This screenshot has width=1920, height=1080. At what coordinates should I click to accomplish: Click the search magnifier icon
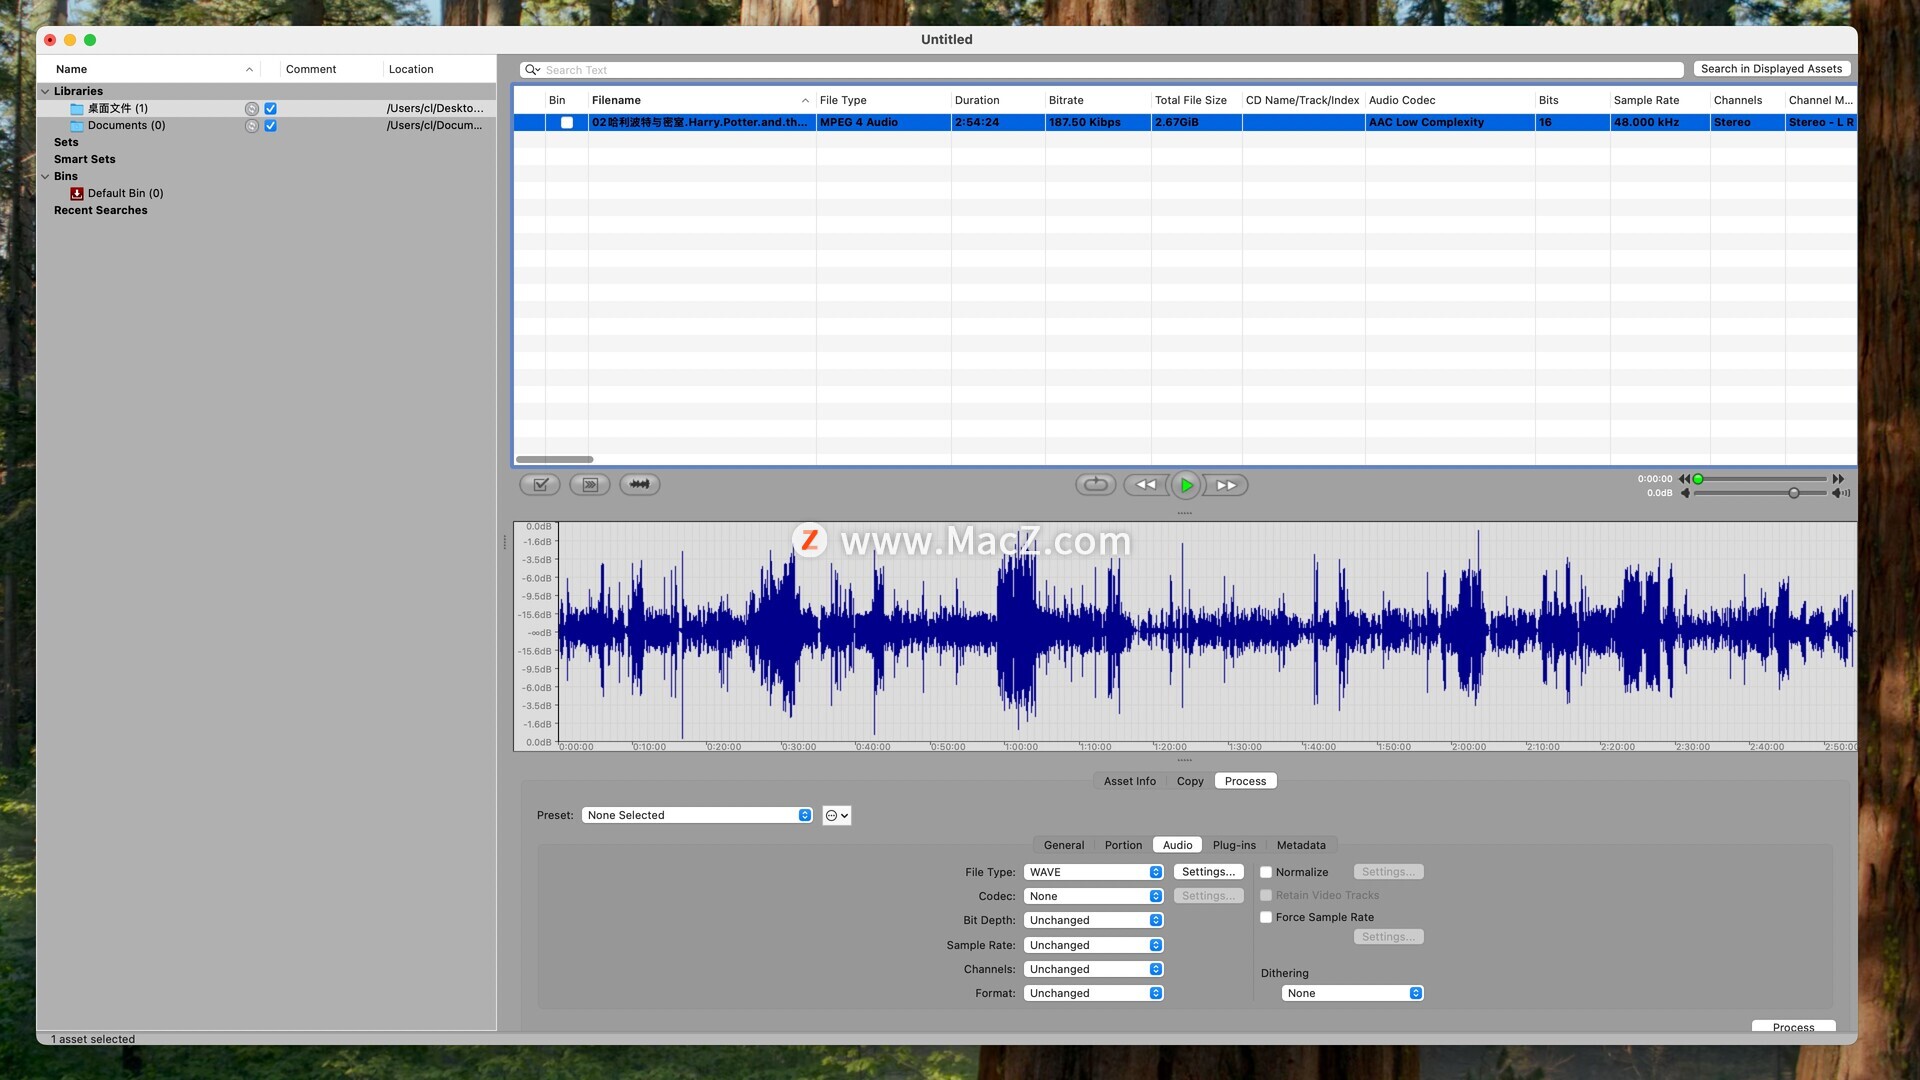[532, 70]
